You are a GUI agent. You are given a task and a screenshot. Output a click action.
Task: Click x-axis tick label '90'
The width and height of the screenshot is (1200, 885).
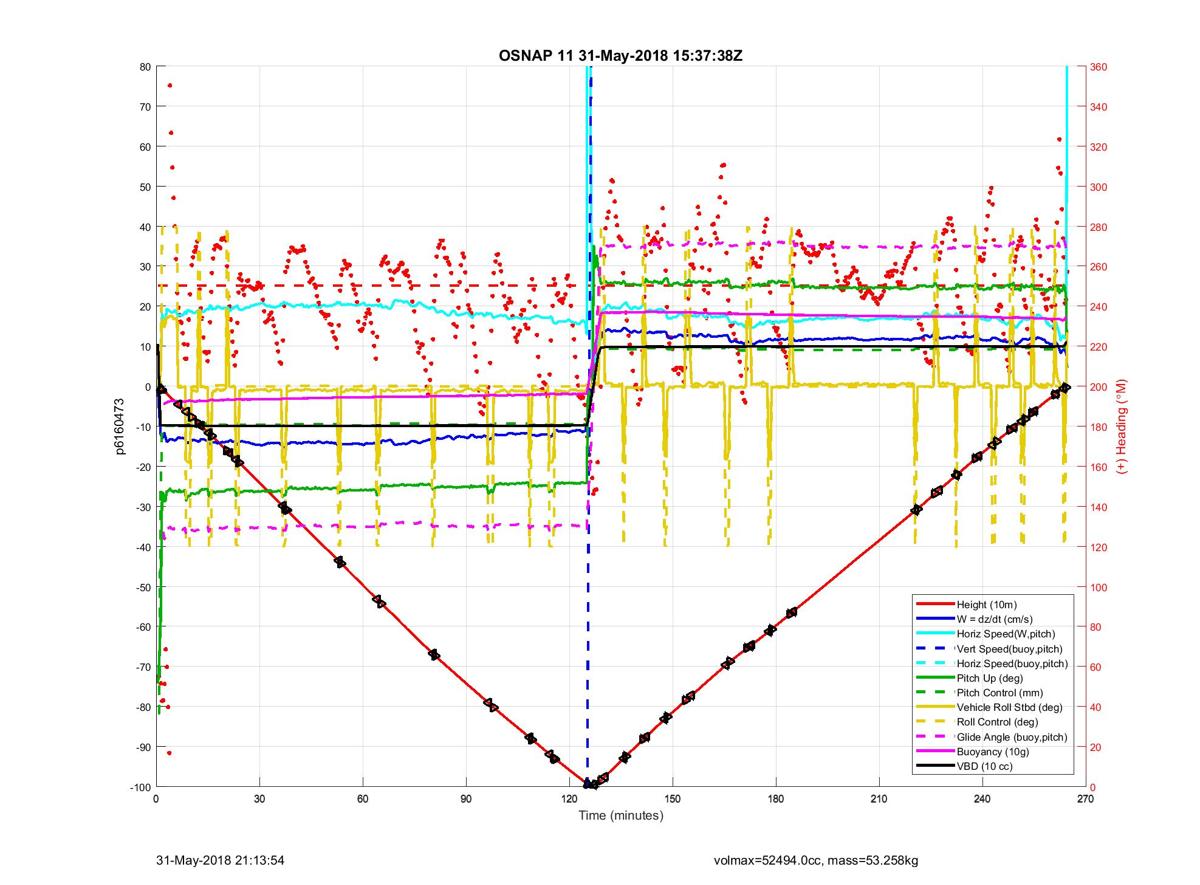[x=466, y=798]
